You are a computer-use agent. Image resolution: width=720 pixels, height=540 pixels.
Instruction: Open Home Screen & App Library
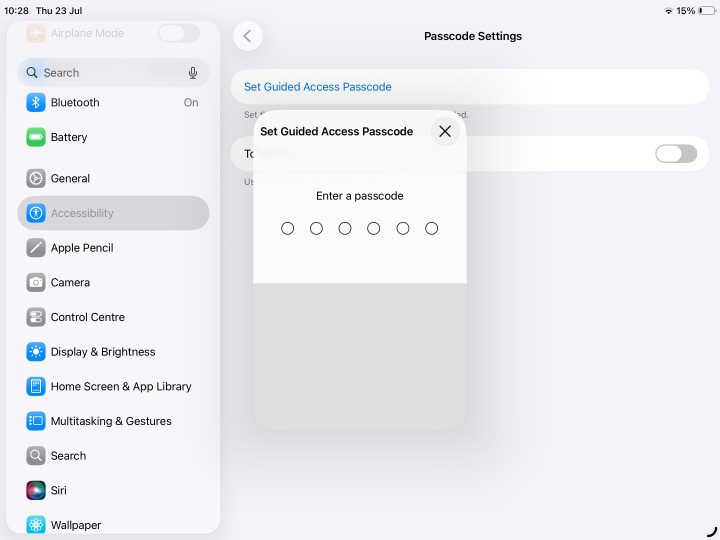113,387
